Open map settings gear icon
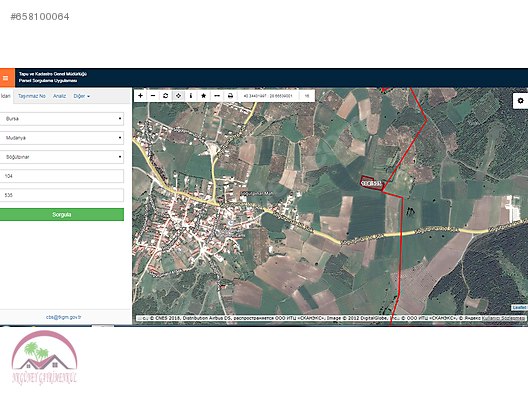528x396 pixels. (520, 101)
